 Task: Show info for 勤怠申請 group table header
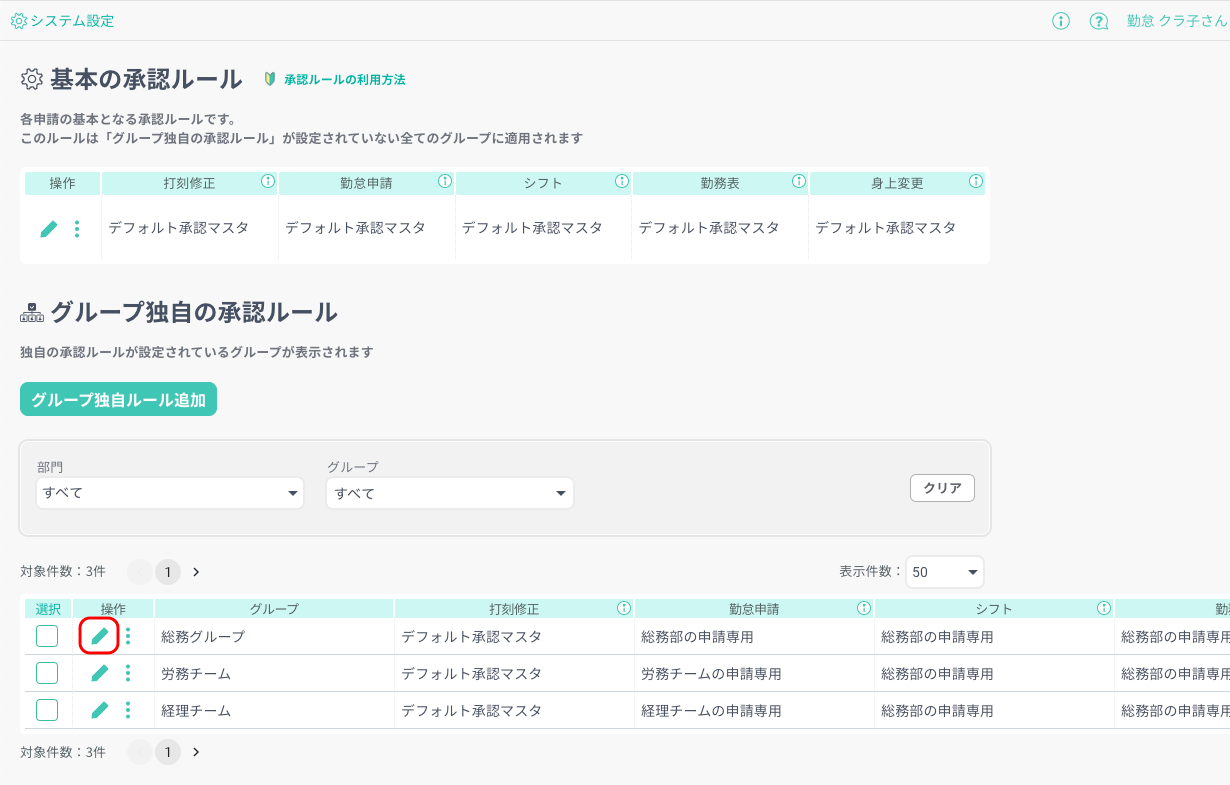click(864, 608)
